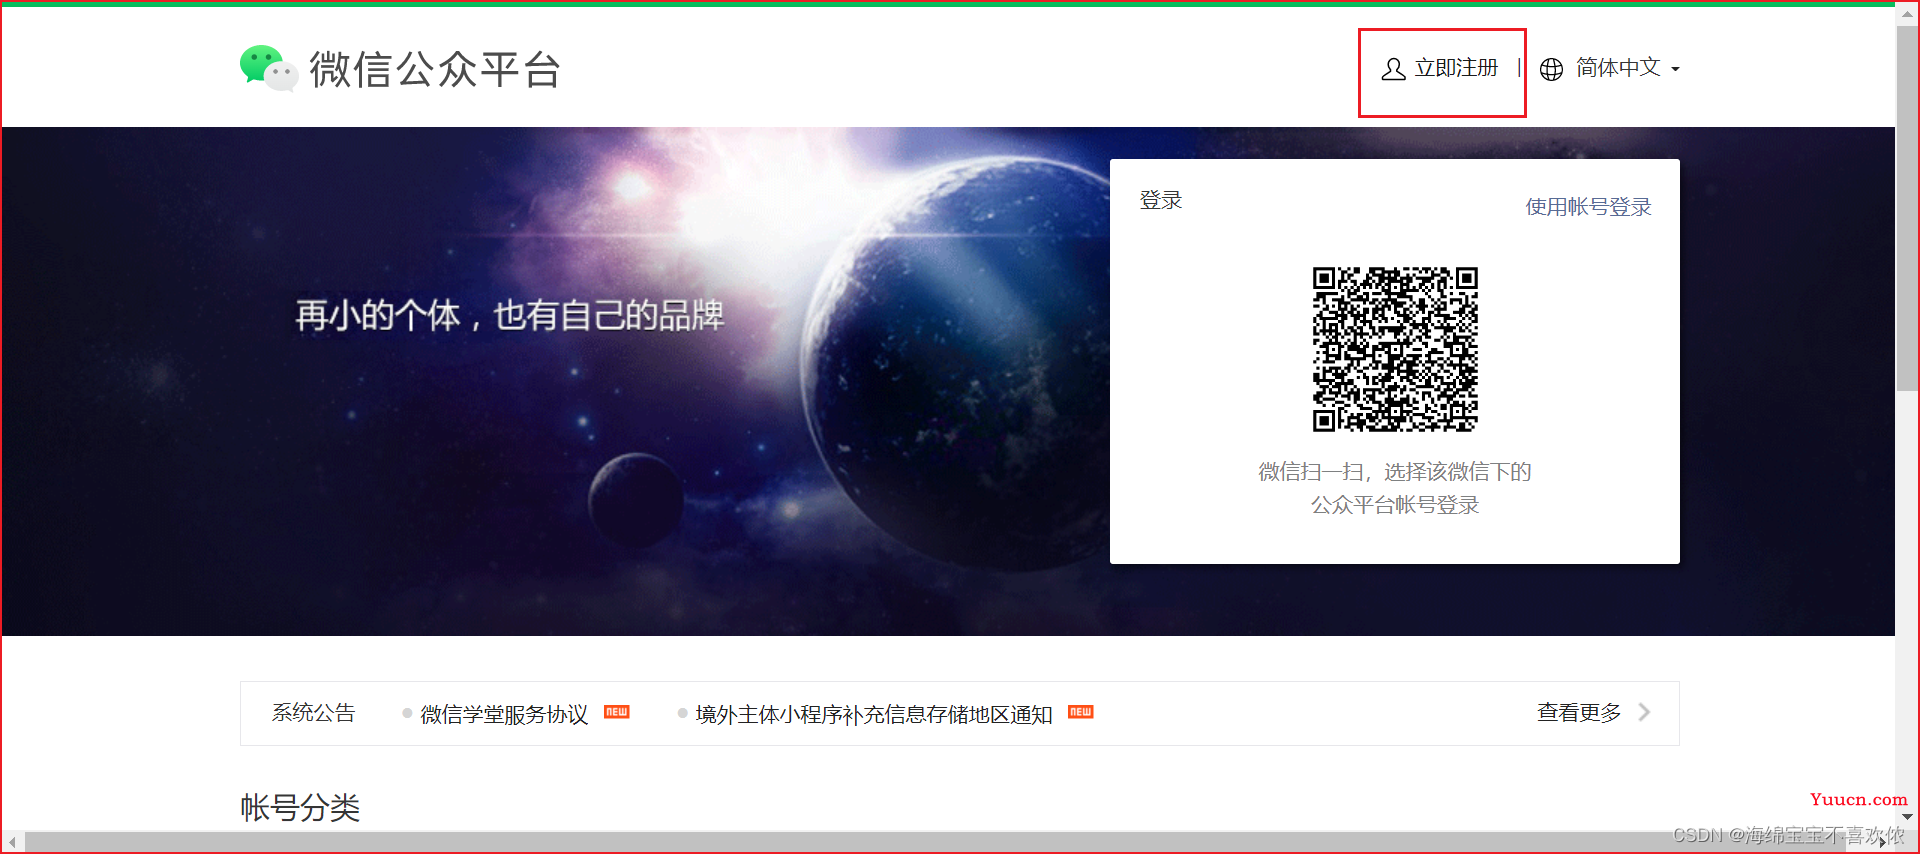Click the 再小的个体,也有自己的品牌 banner slogan
Screen dimensions: 1920x854
point(509,315)
